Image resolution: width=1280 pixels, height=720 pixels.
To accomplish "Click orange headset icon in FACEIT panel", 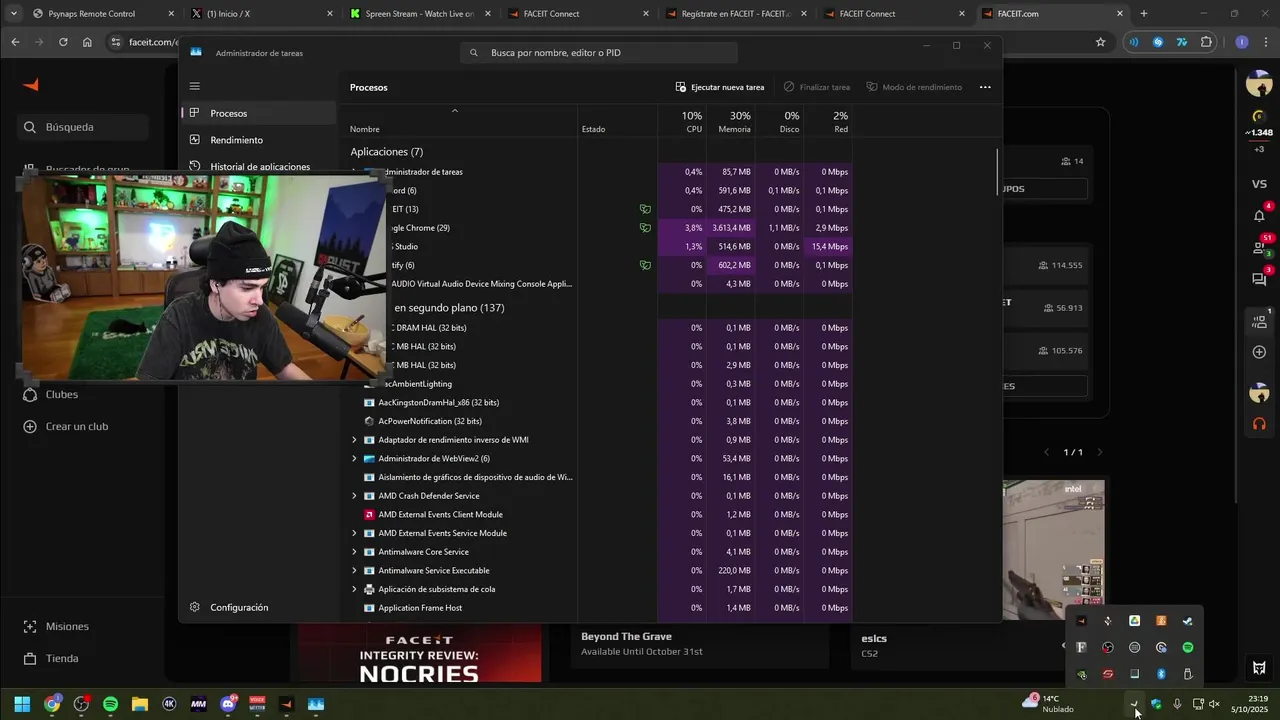I will click(x=1259, y=424).
